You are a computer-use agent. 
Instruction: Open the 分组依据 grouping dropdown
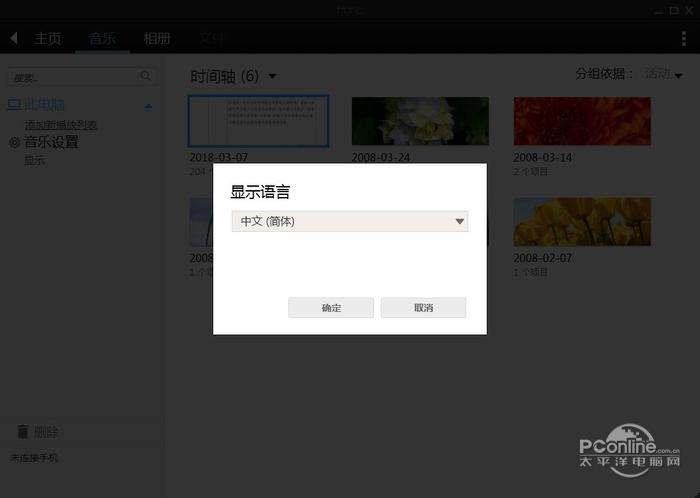point(663,74)
